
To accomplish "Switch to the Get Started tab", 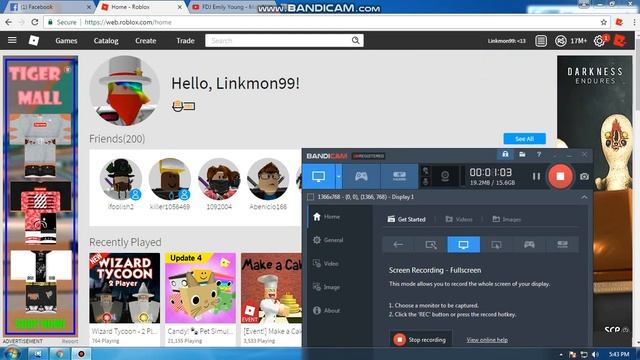I will coord(407,219).
